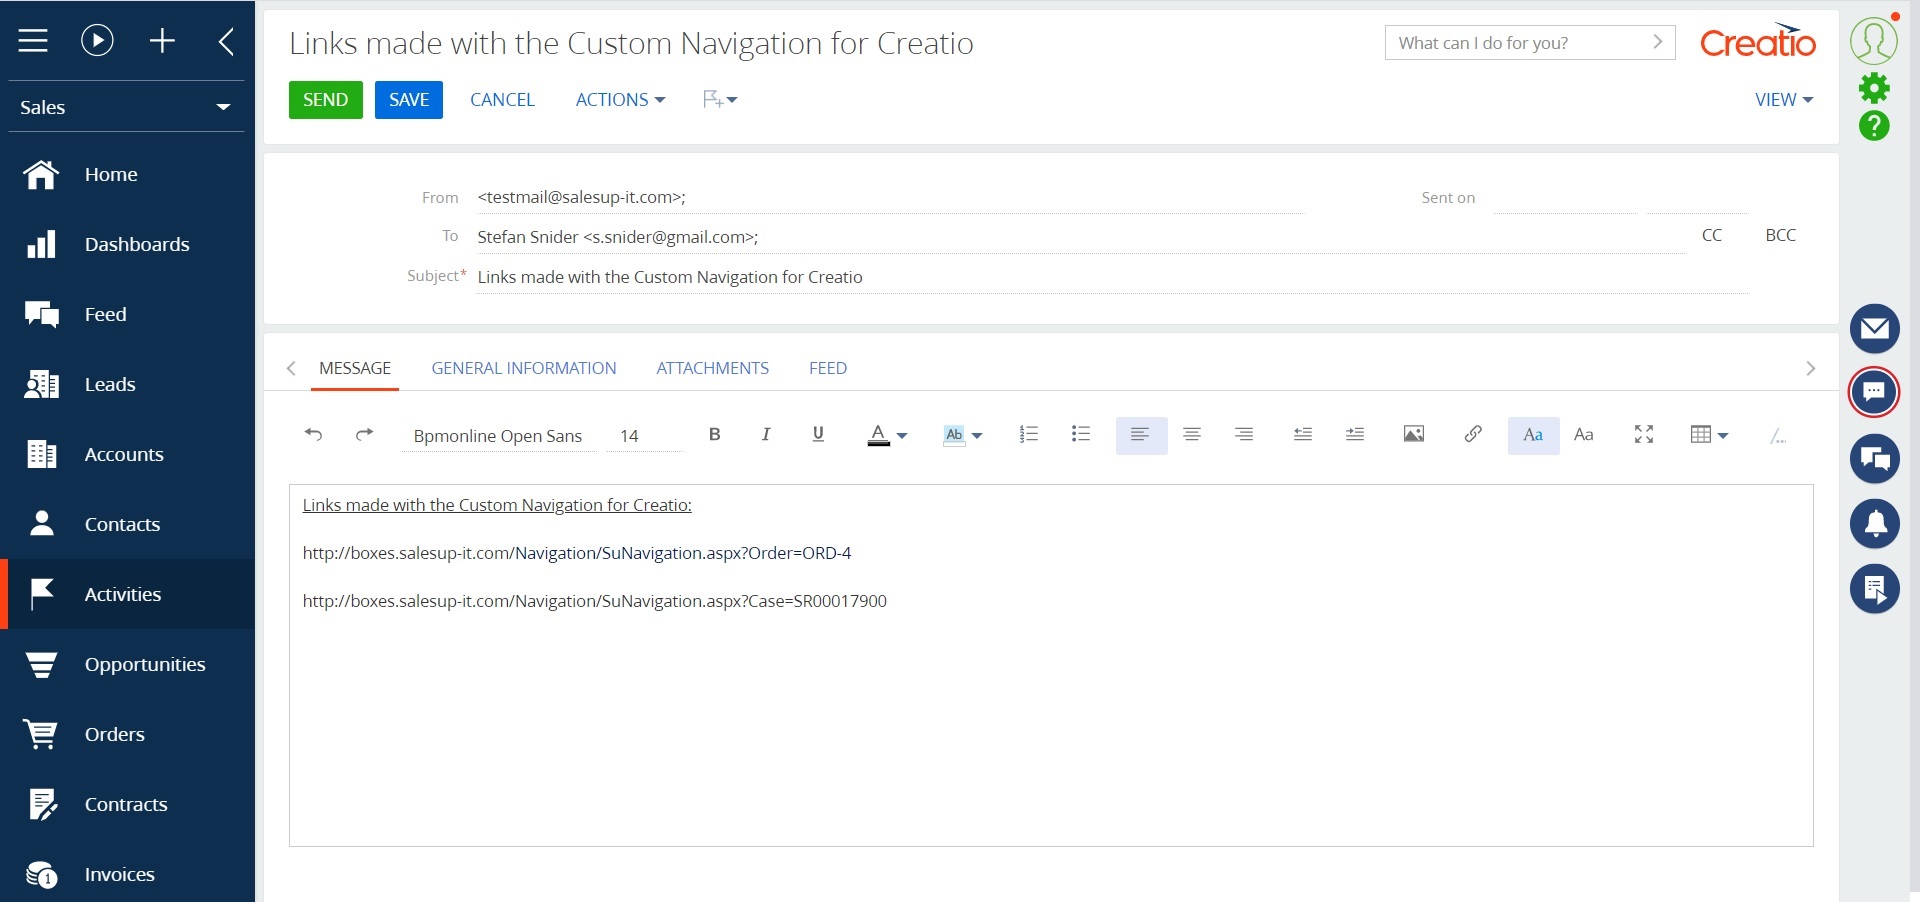The width and height of the screenshot is (1920, 902).
Task: Expand the ACTIONS dropdown
Action: coord(620,100)
